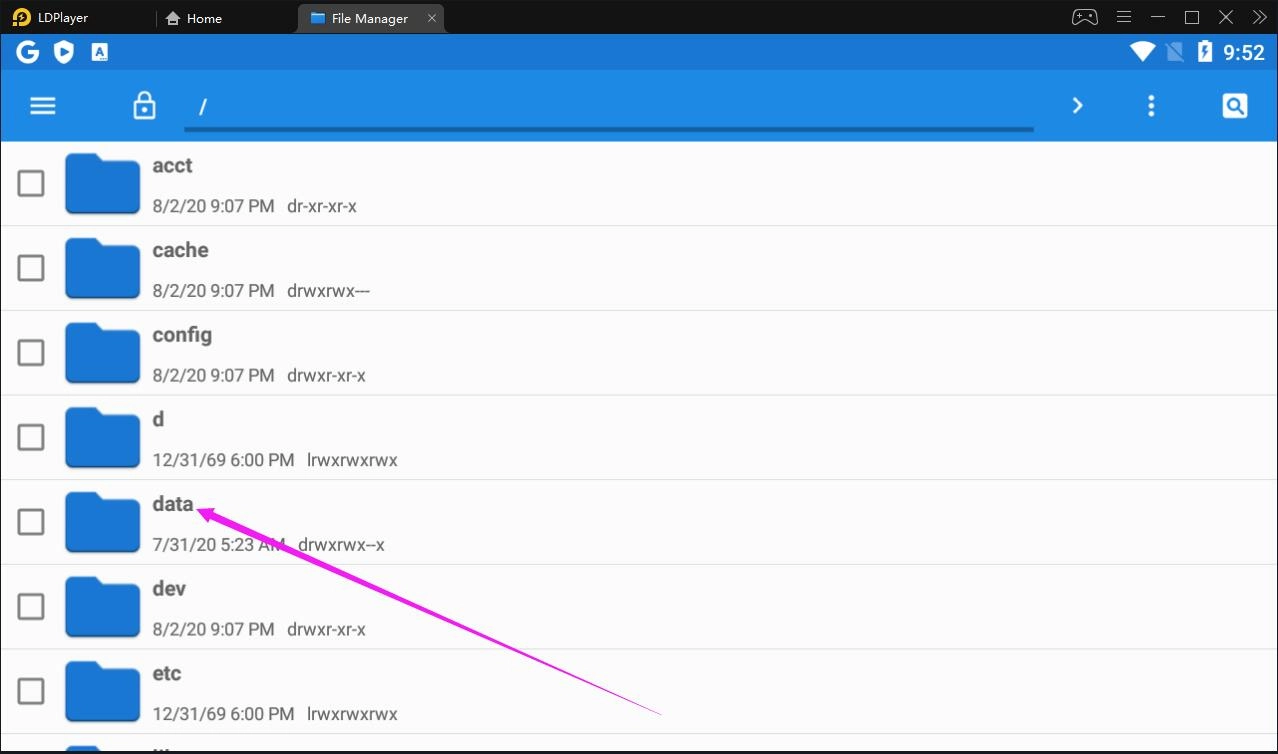Screen dimensions: 1278x754
Task: Click the forward chevron in the path bar
Action: (x=1077, y=105)
